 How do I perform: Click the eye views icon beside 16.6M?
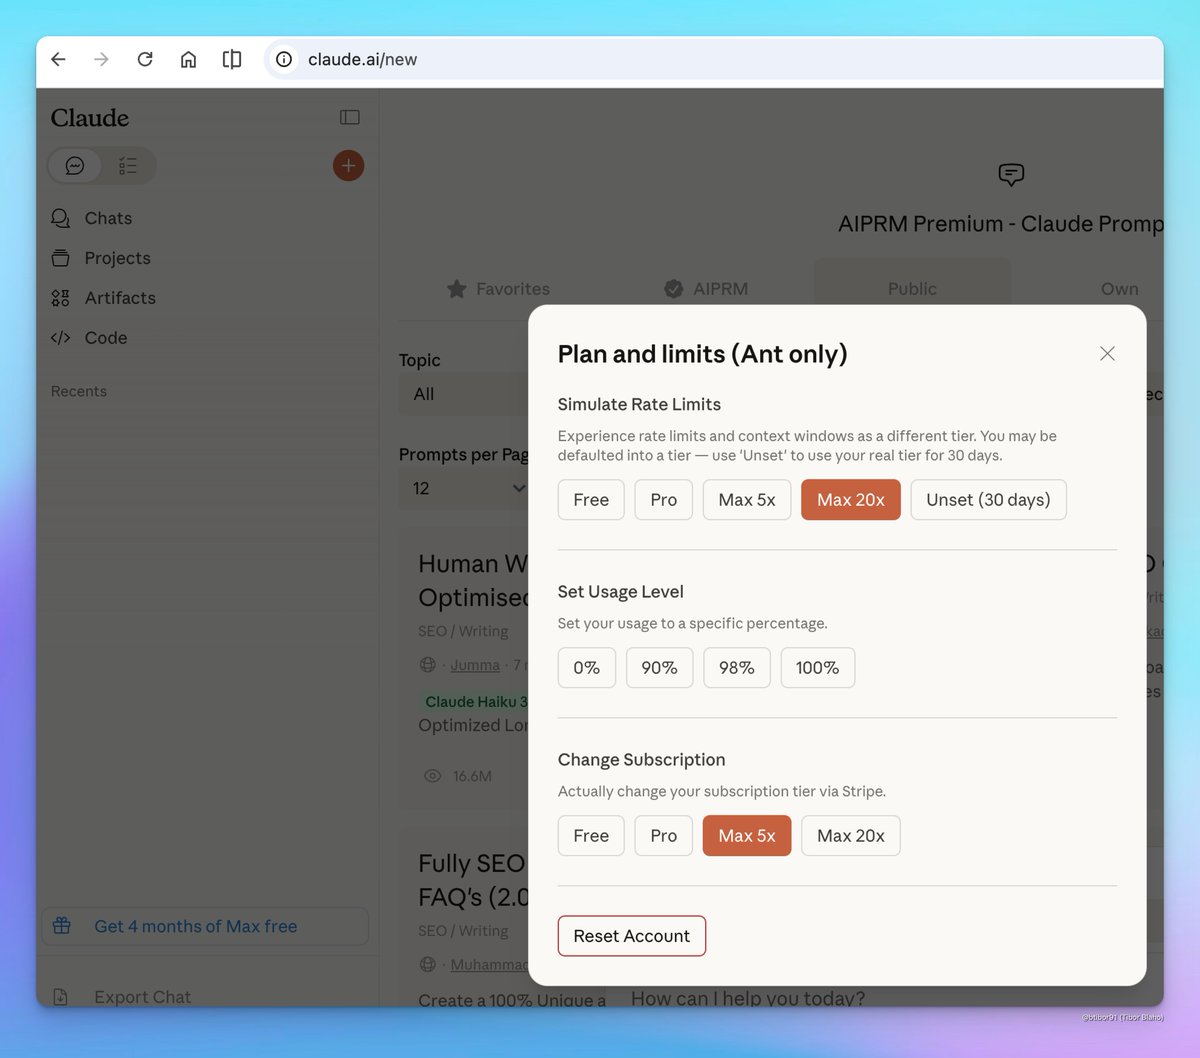click(432, 776)
